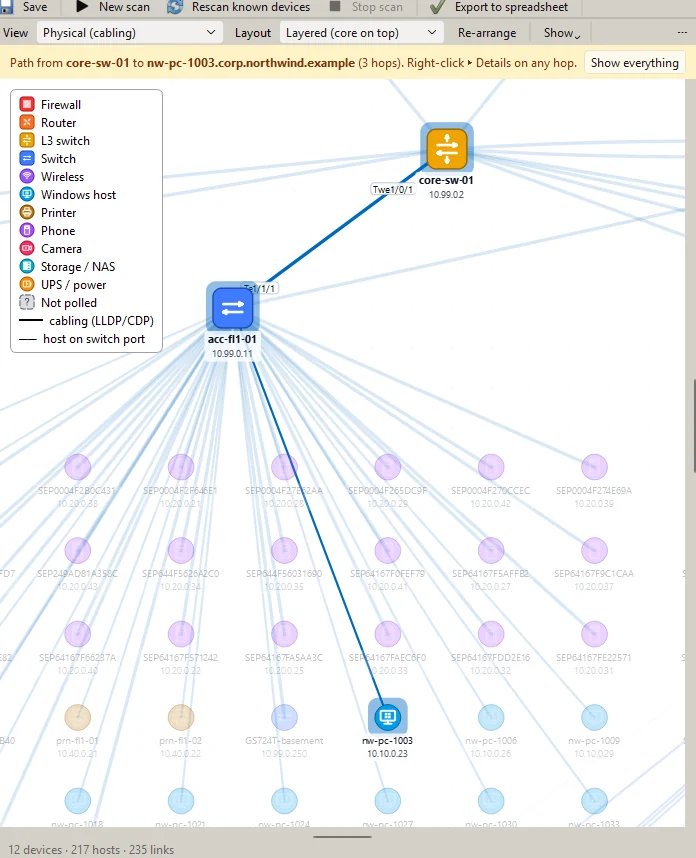This screenshot has height=858, width=696.
Task: Open the overflow ellipsis menu
Action: (682, 33)
